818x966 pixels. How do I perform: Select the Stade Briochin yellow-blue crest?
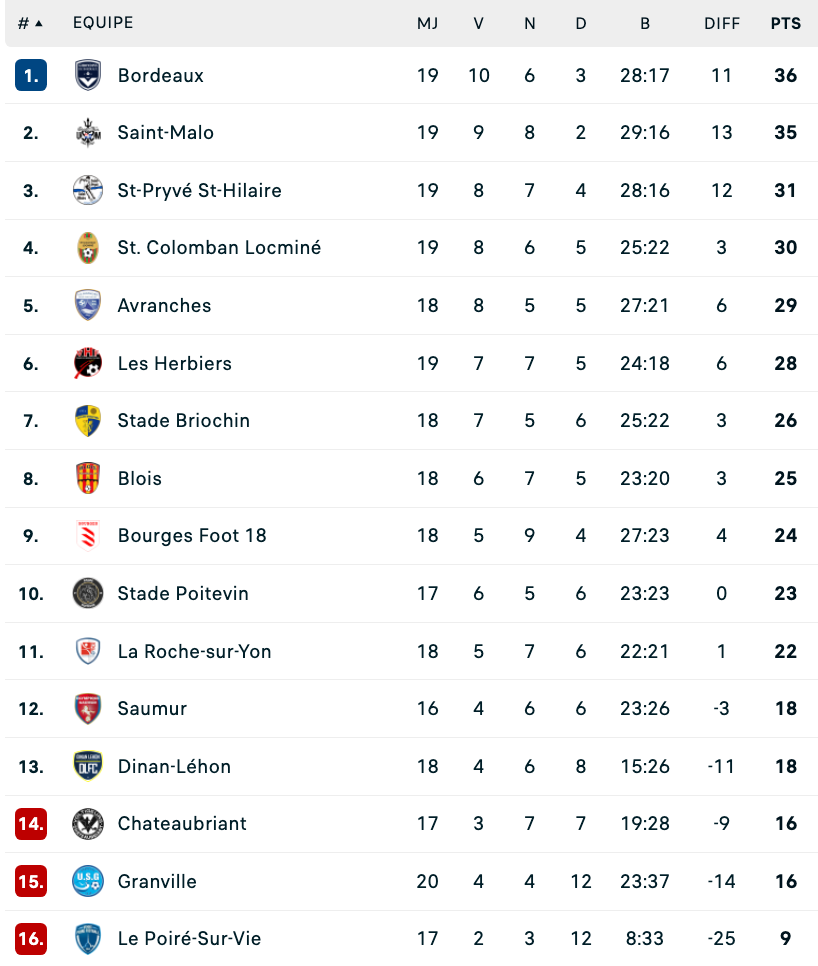87,420
